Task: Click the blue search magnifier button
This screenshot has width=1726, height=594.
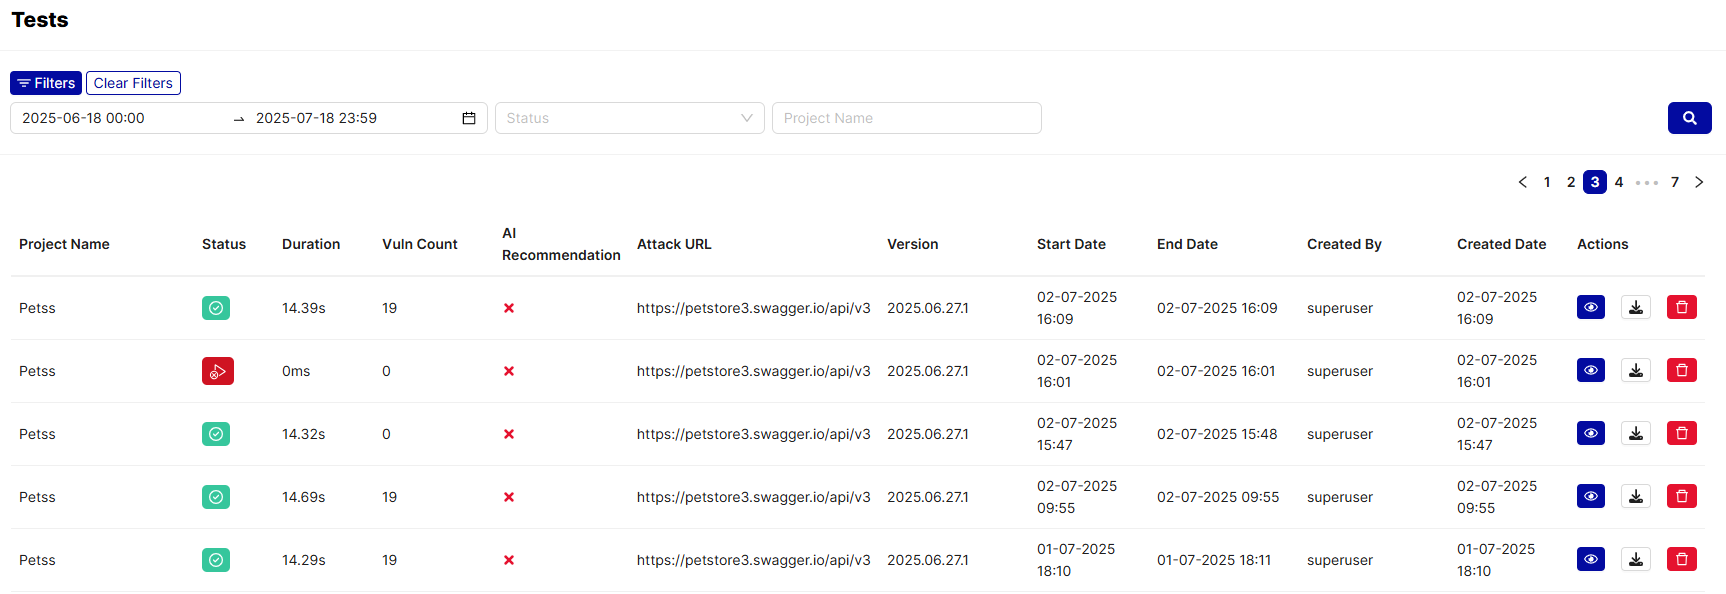Action: [x=1689, y=118]
